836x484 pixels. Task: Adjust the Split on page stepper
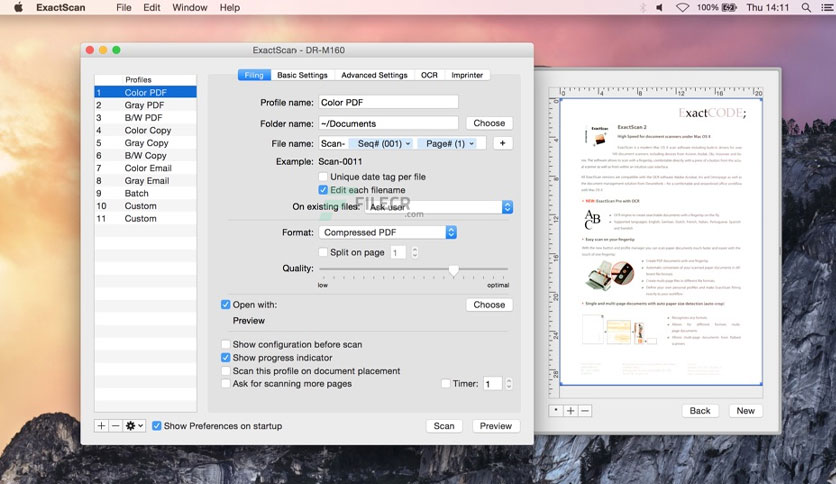click(415, 252)
